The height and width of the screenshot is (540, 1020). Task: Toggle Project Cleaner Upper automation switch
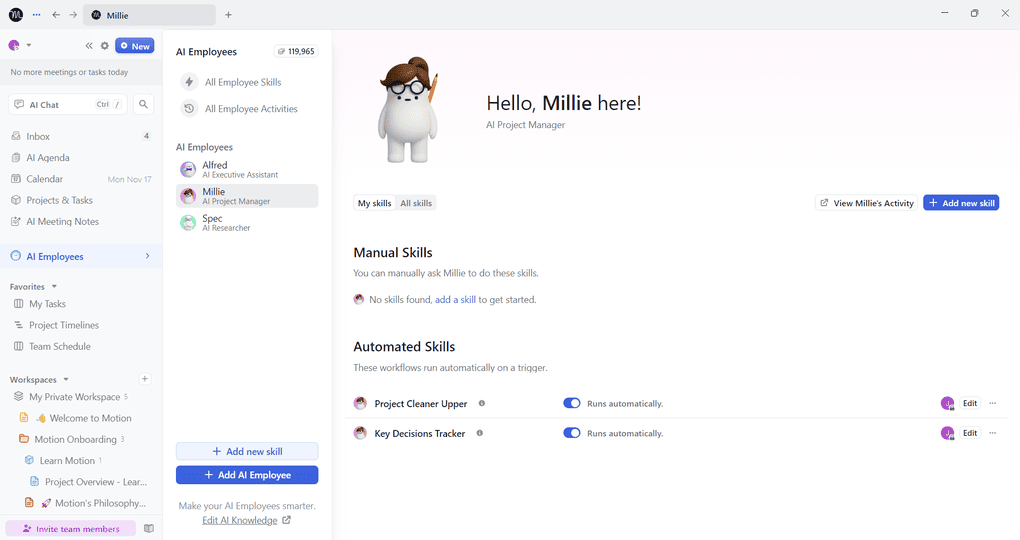(572, 403)
